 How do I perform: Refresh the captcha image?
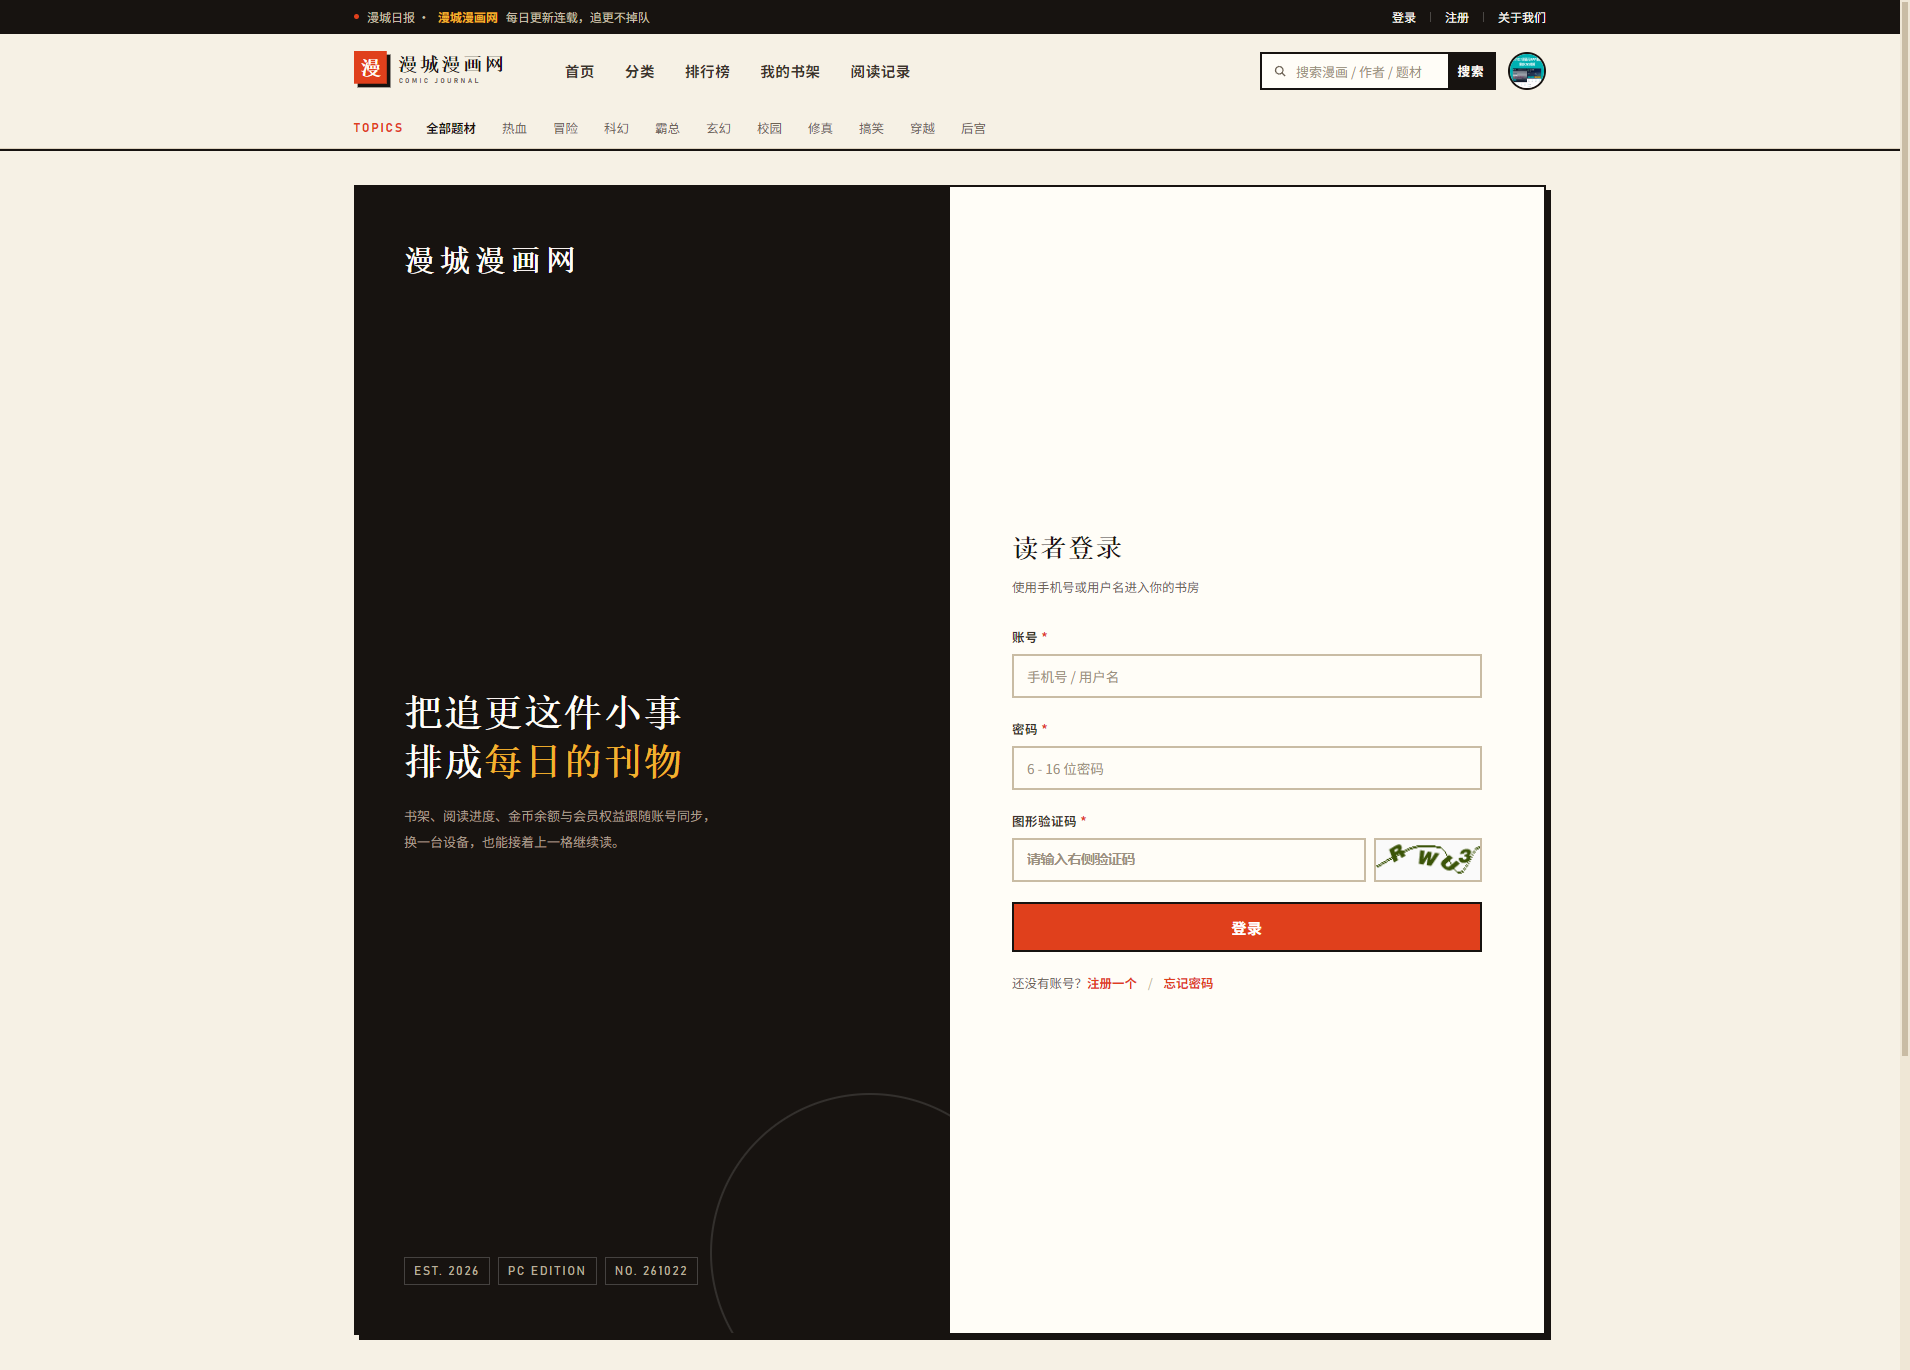(x=1427, y=859)
